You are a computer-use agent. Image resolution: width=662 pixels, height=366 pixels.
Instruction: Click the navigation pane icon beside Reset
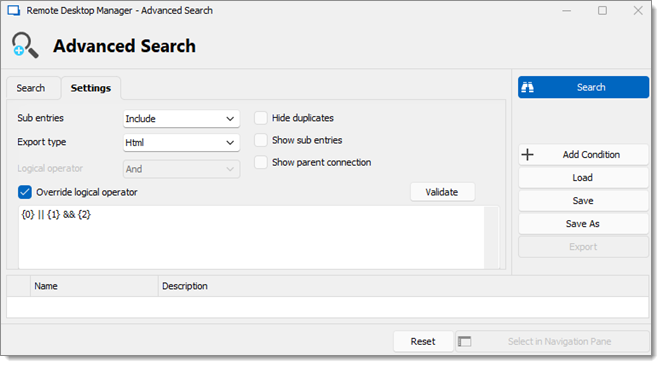(x=464, y=341)
